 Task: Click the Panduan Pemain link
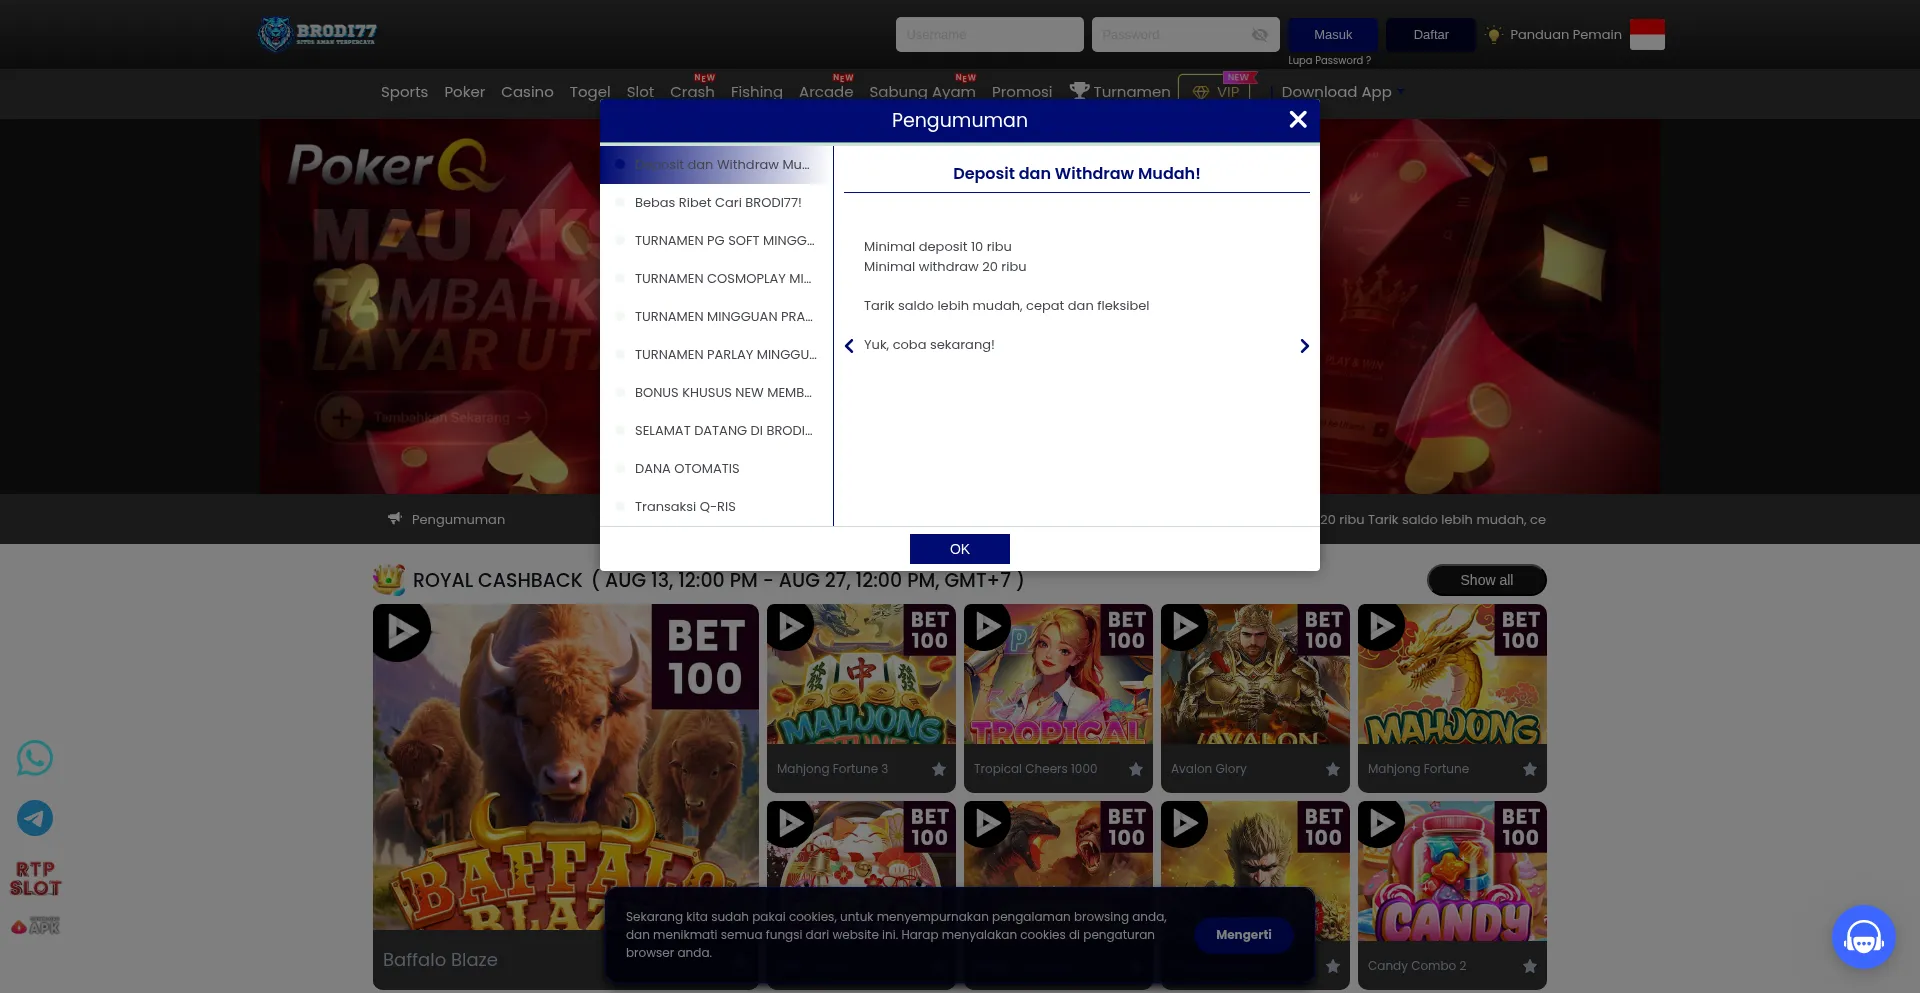click(1566, 35)
